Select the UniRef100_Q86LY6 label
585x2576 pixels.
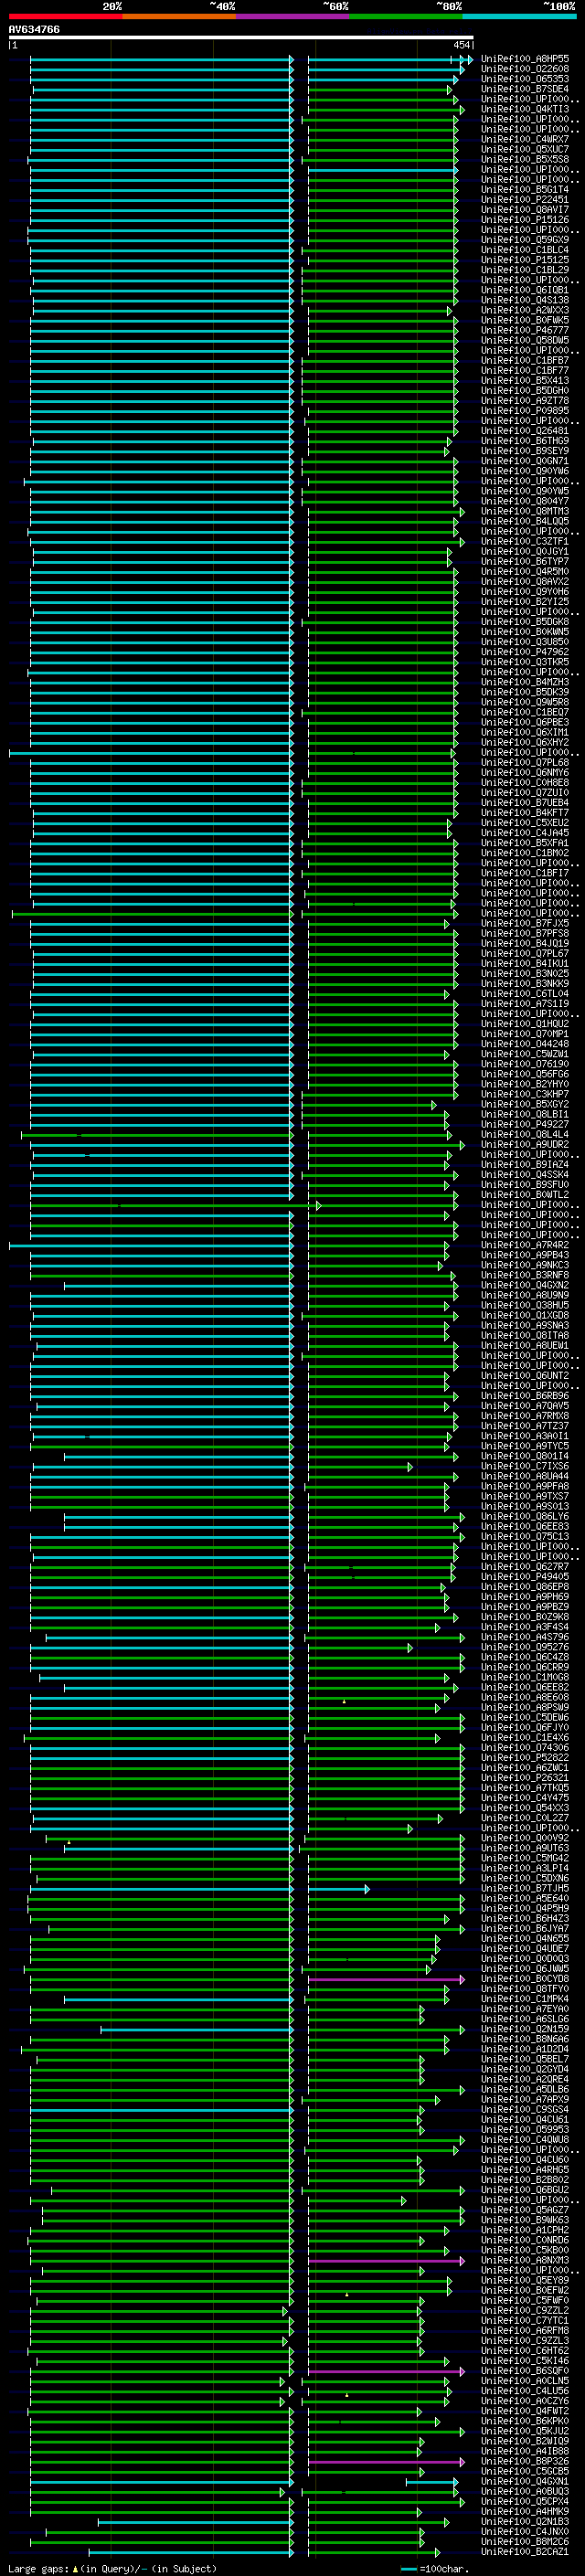coord(525,1516)
